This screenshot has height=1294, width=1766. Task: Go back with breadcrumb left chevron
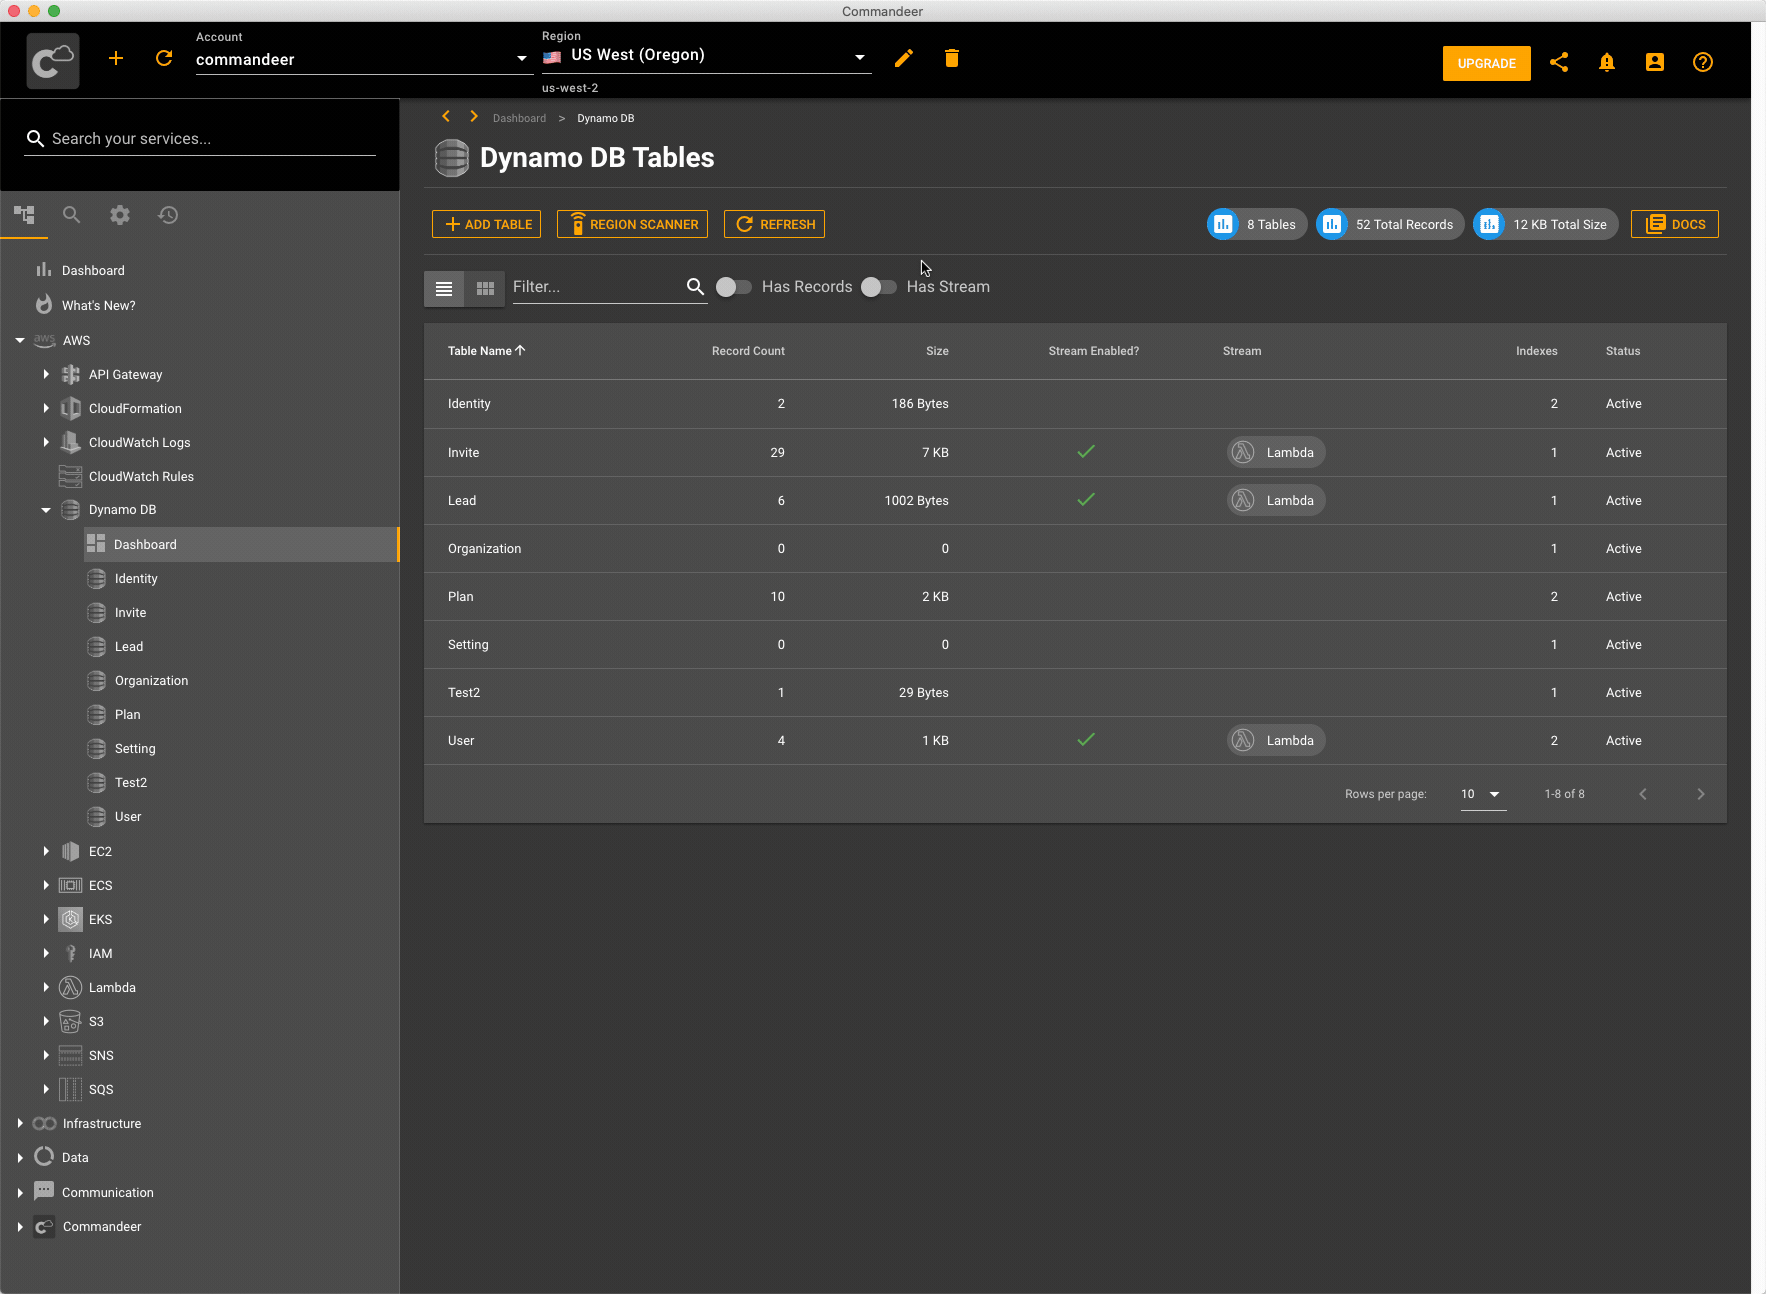(446, 117)
